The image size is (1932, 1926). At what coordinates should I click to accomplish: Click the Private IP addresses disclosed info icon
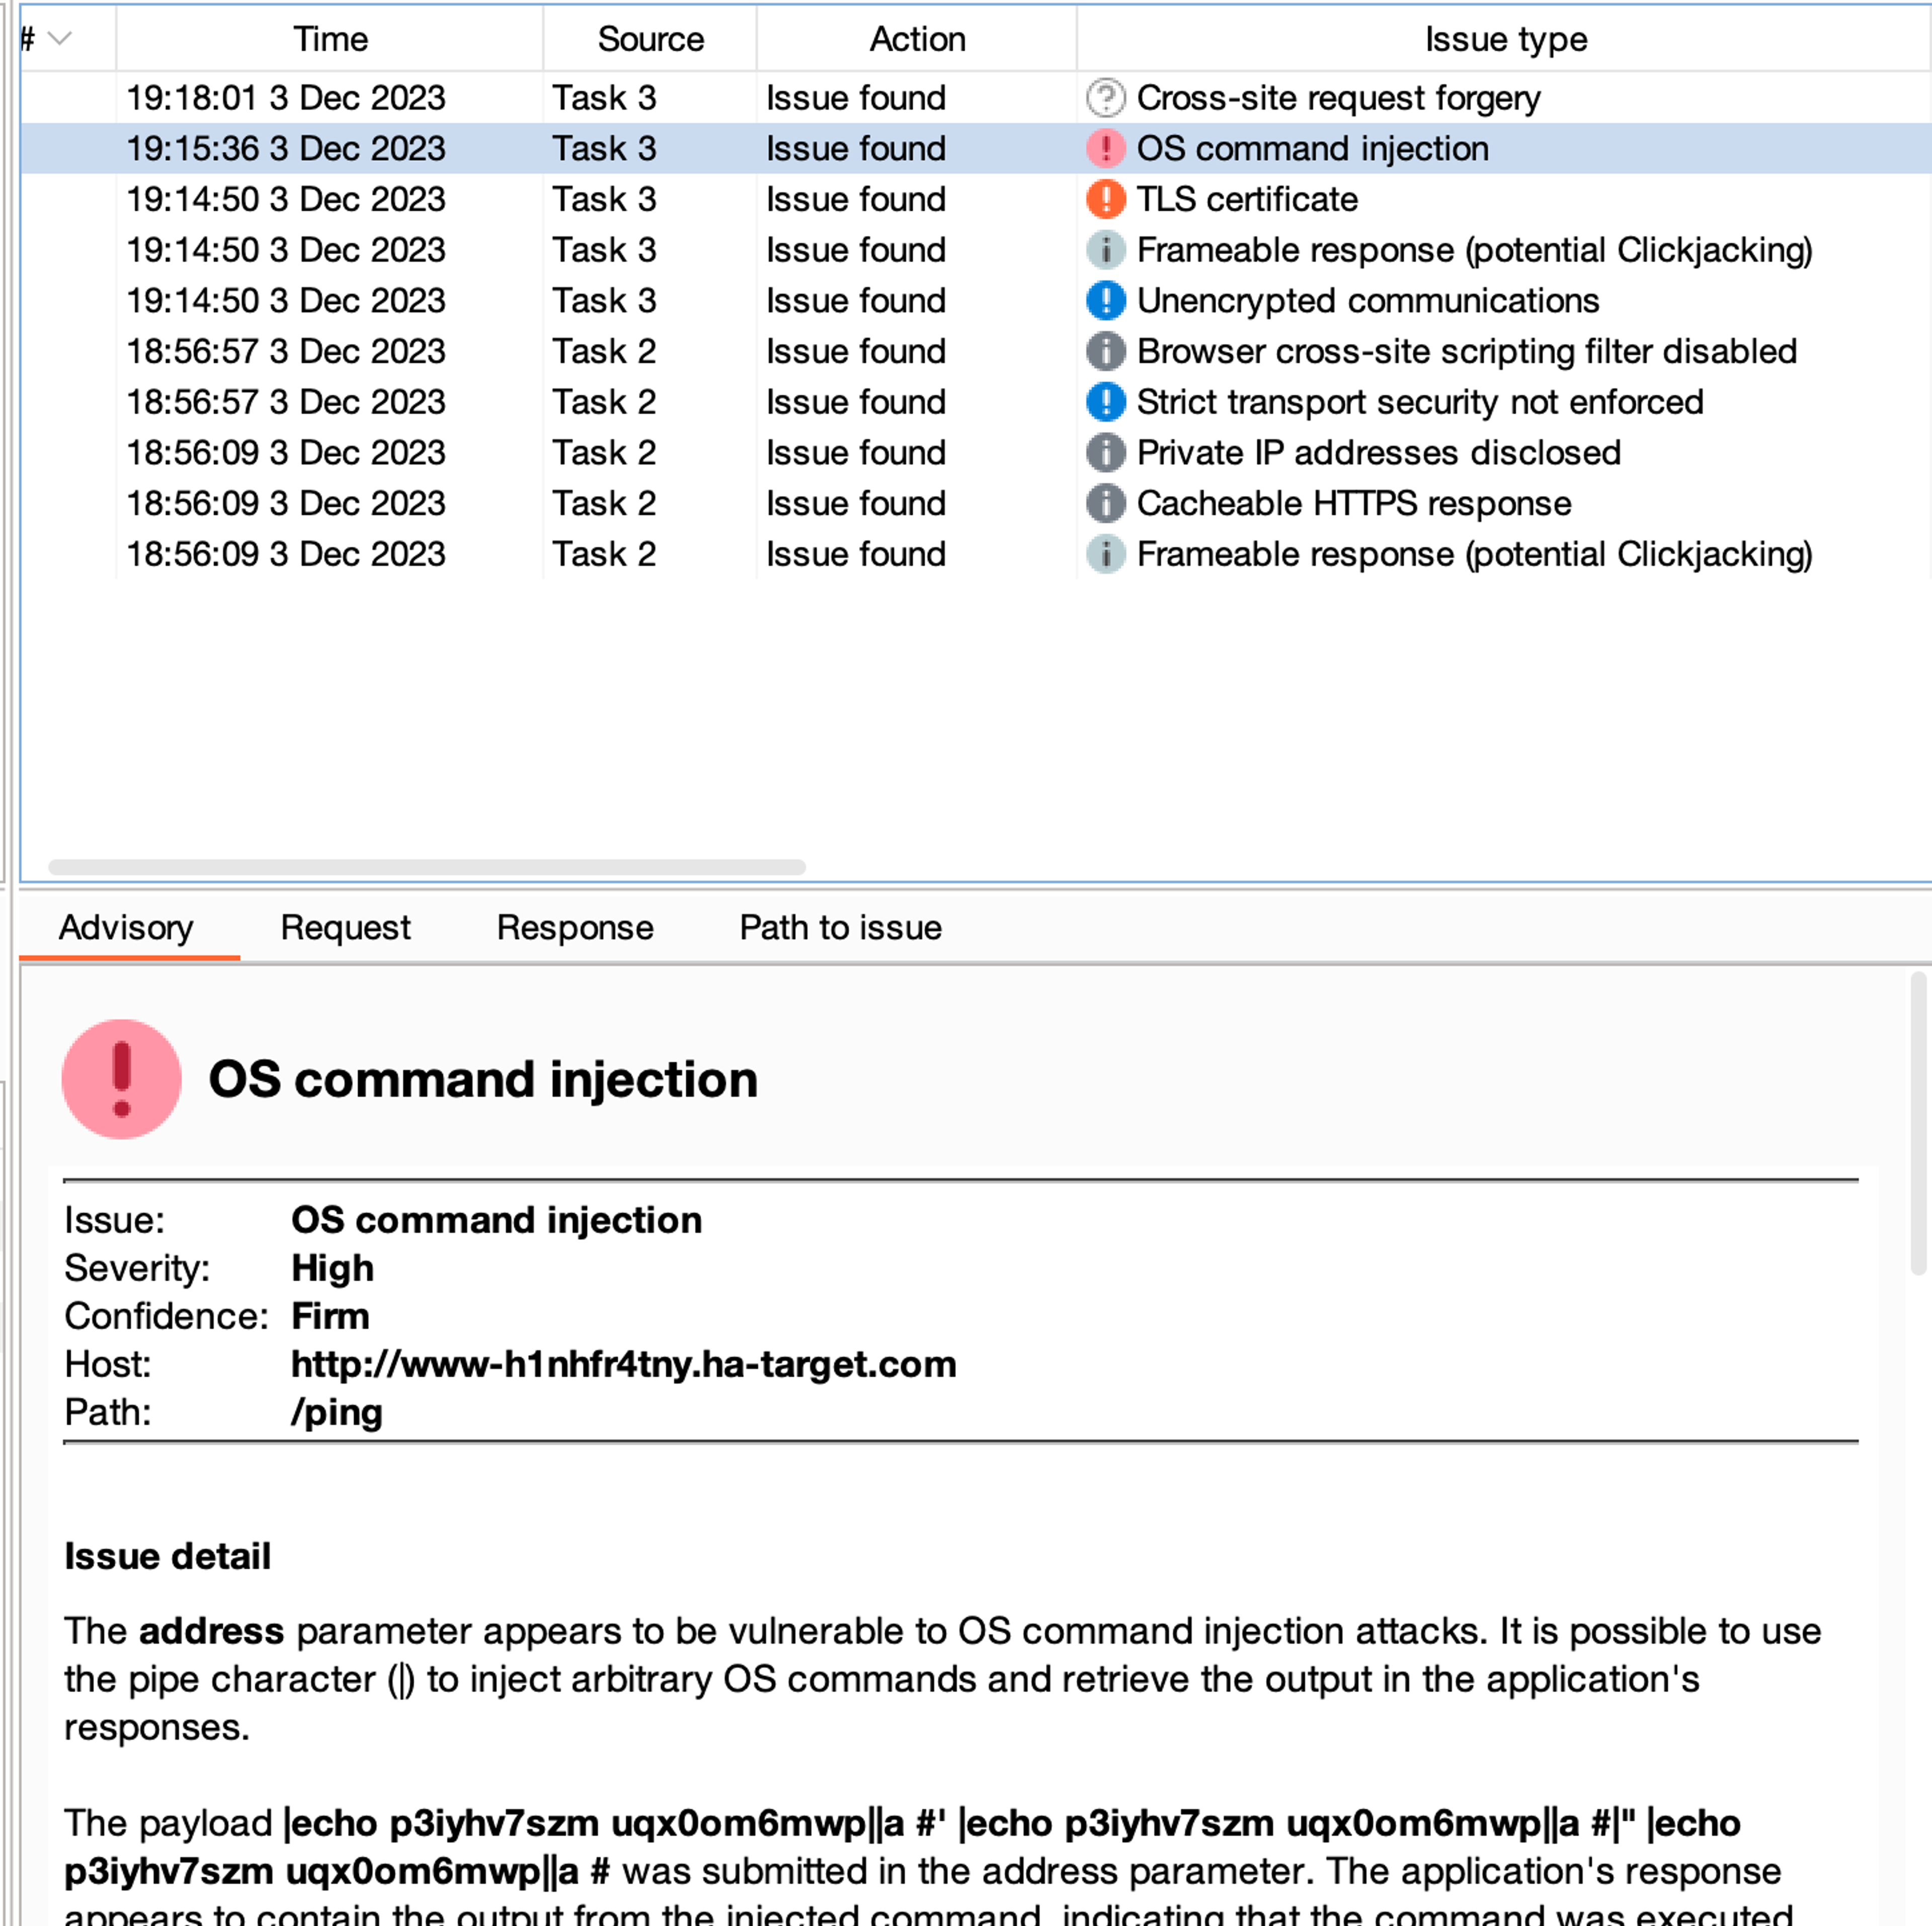pyautogui.click(x=1105, y=453)
